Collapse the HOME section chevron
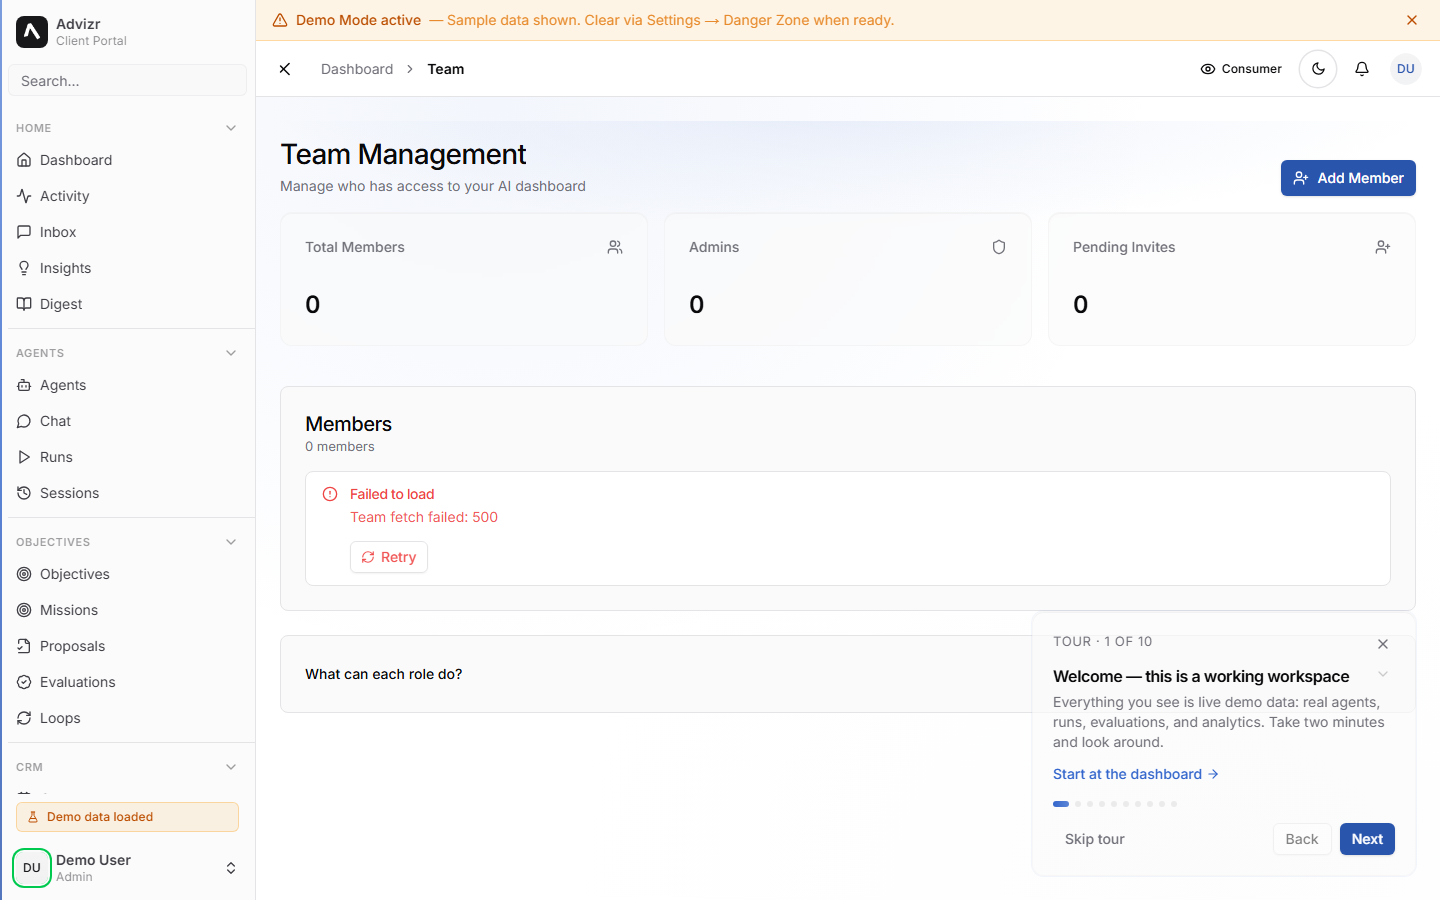The height and width of the screenshot is (900, 1440). point(231,128)
